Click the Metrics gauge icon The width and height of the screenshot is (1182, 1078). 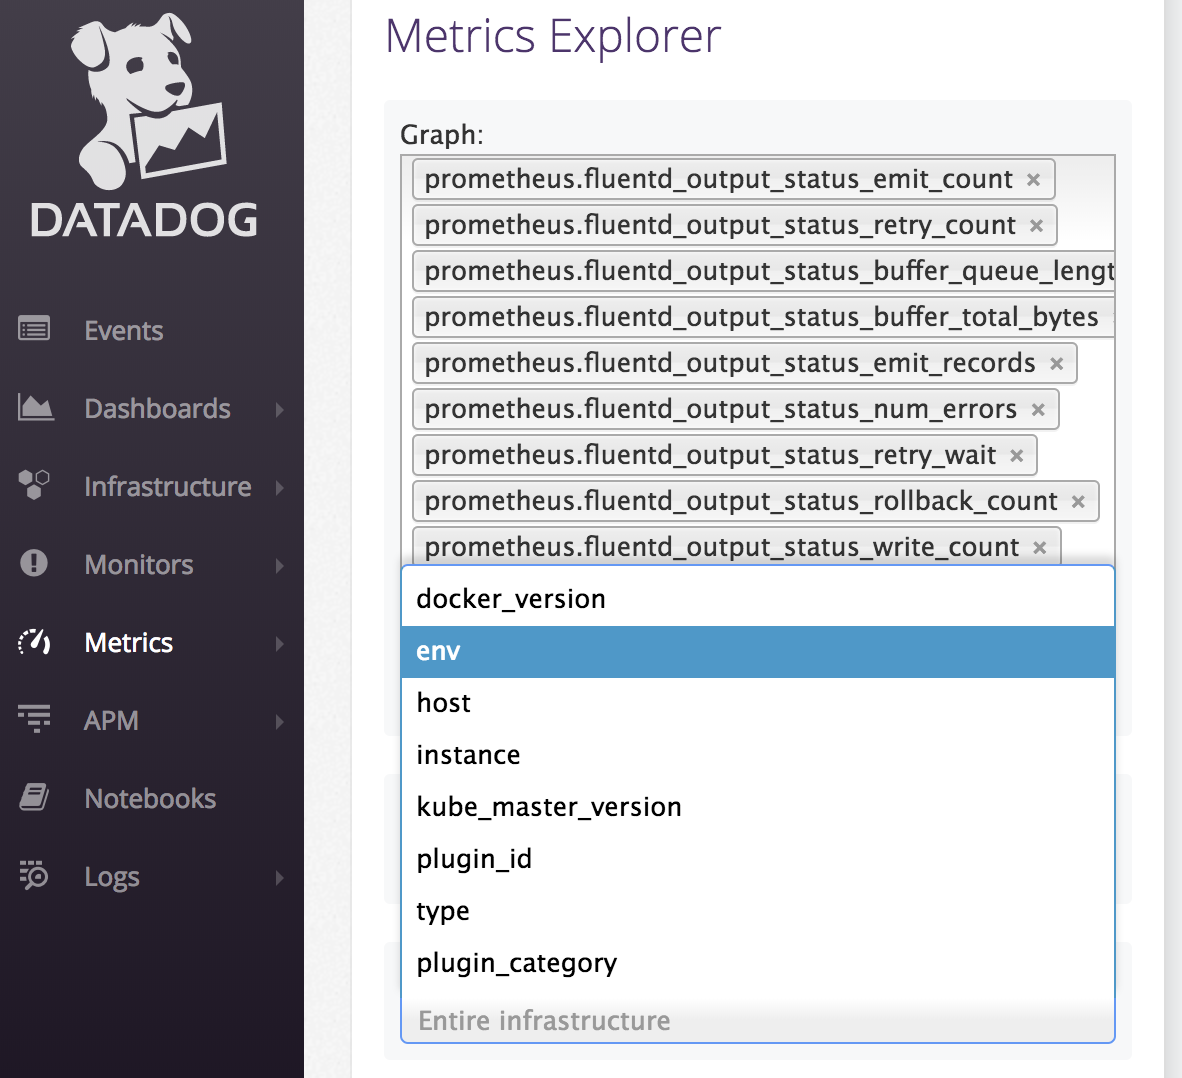(x=33, y=643)
